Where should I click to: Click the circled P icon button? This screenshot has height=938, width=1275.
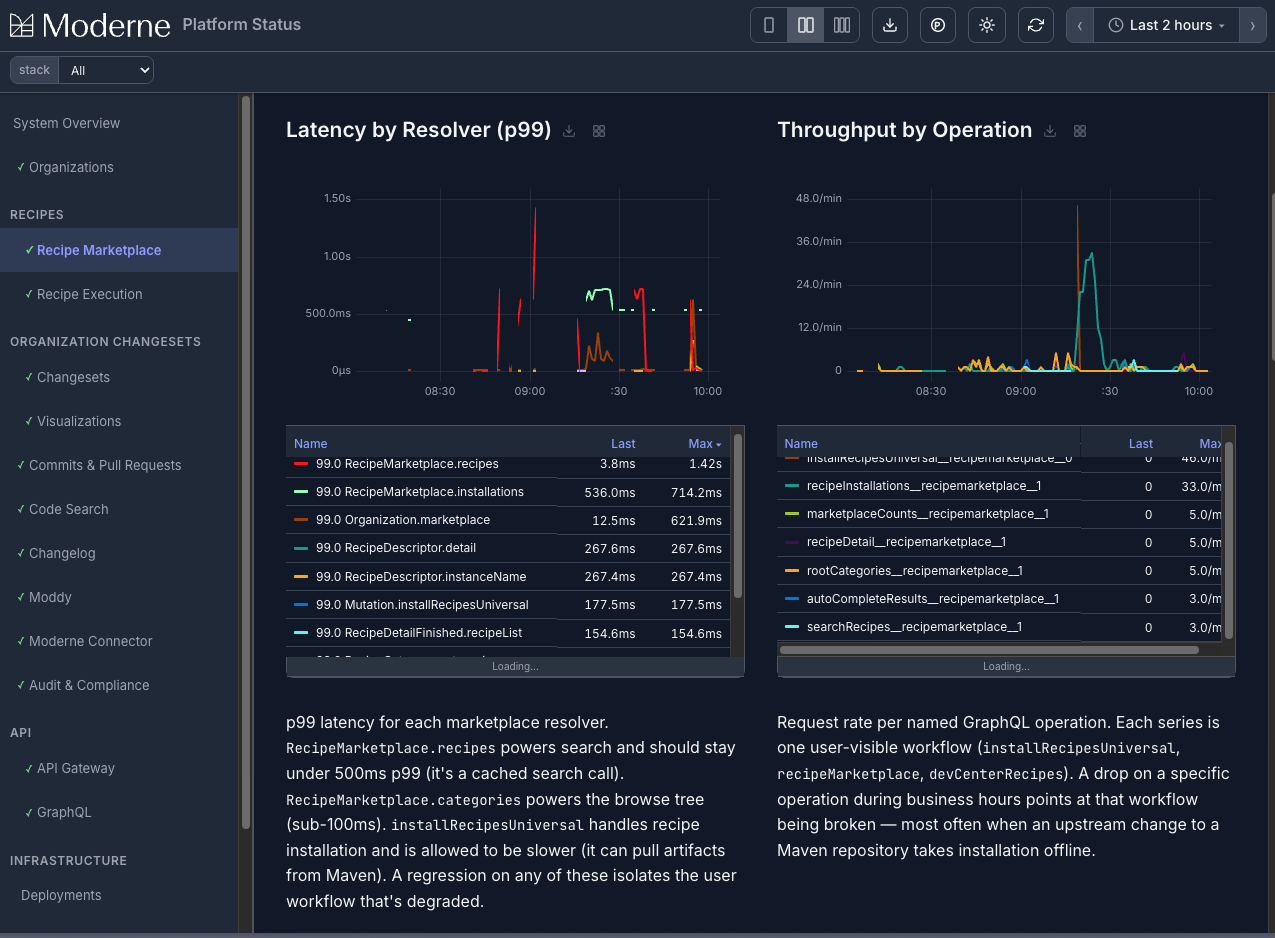pyautogui.click(x=938, y=25)
